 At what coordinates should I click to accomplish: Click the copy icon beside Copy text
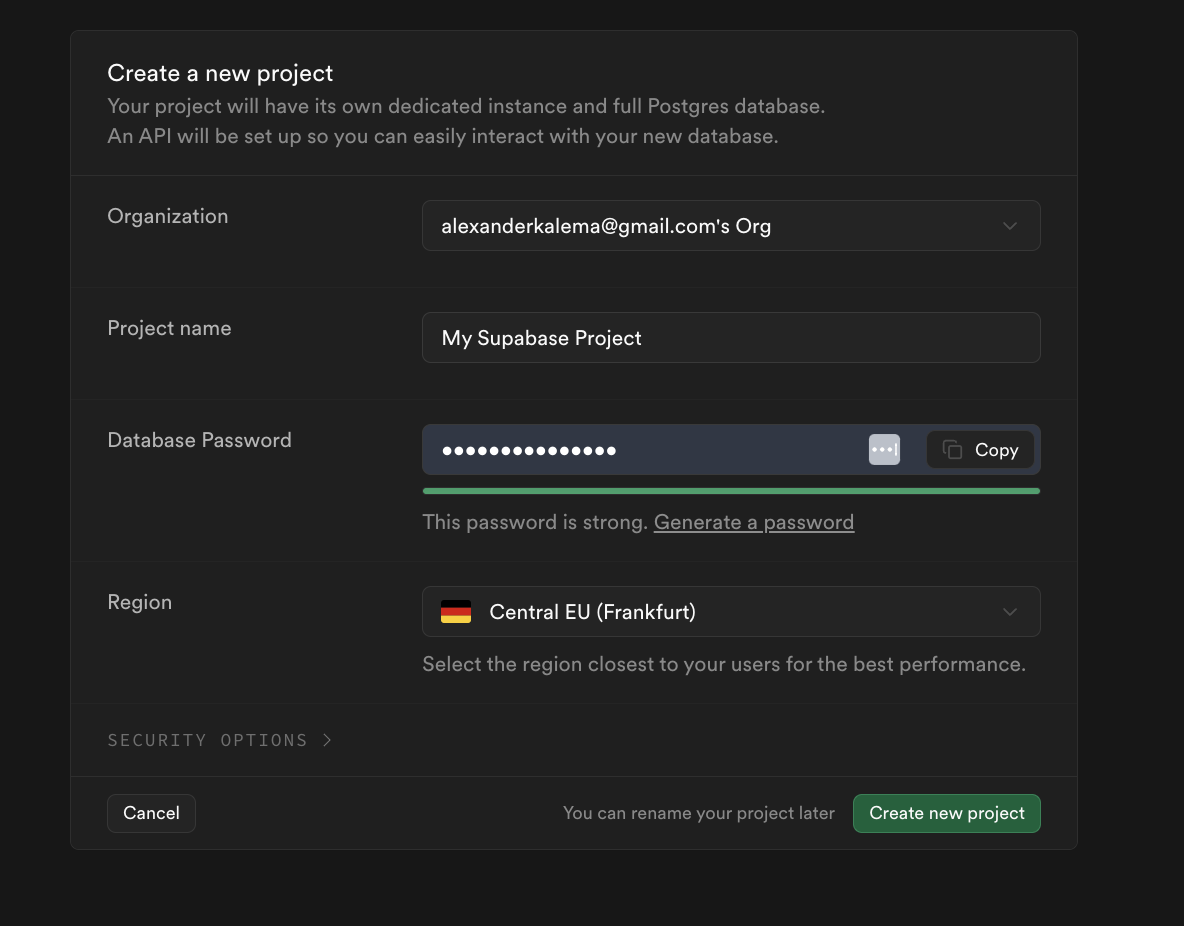point(952,450)
